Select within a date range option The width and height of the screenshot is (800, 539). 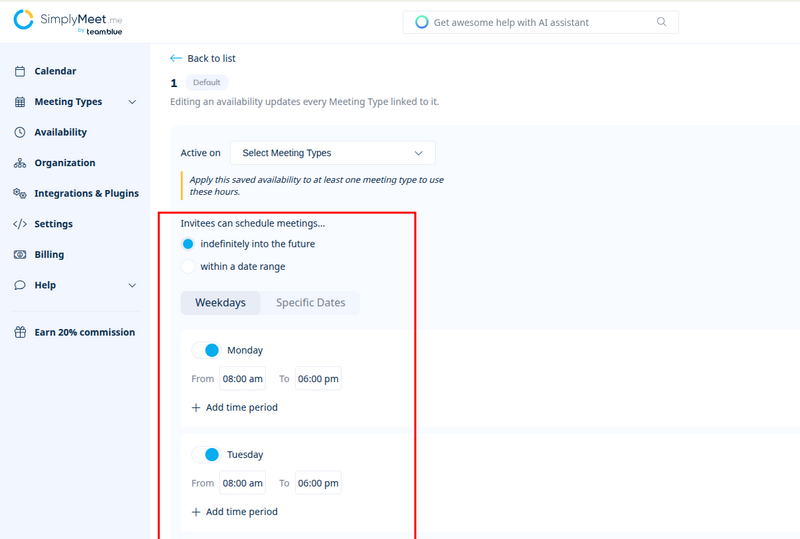pyautogui.click(x=188, y=266)
